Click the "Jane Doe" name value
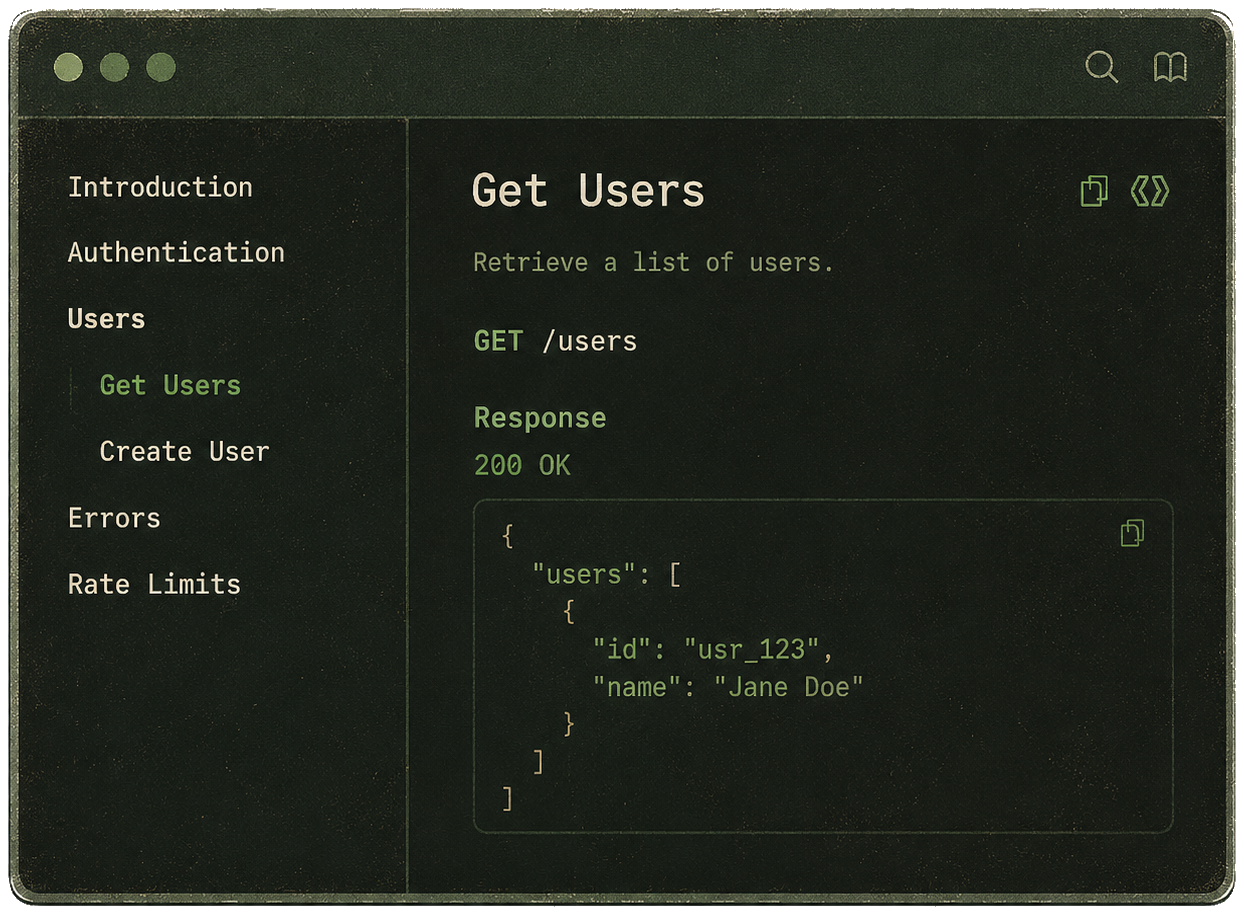Screen dimensions: 1244x915 click(789, 687)
